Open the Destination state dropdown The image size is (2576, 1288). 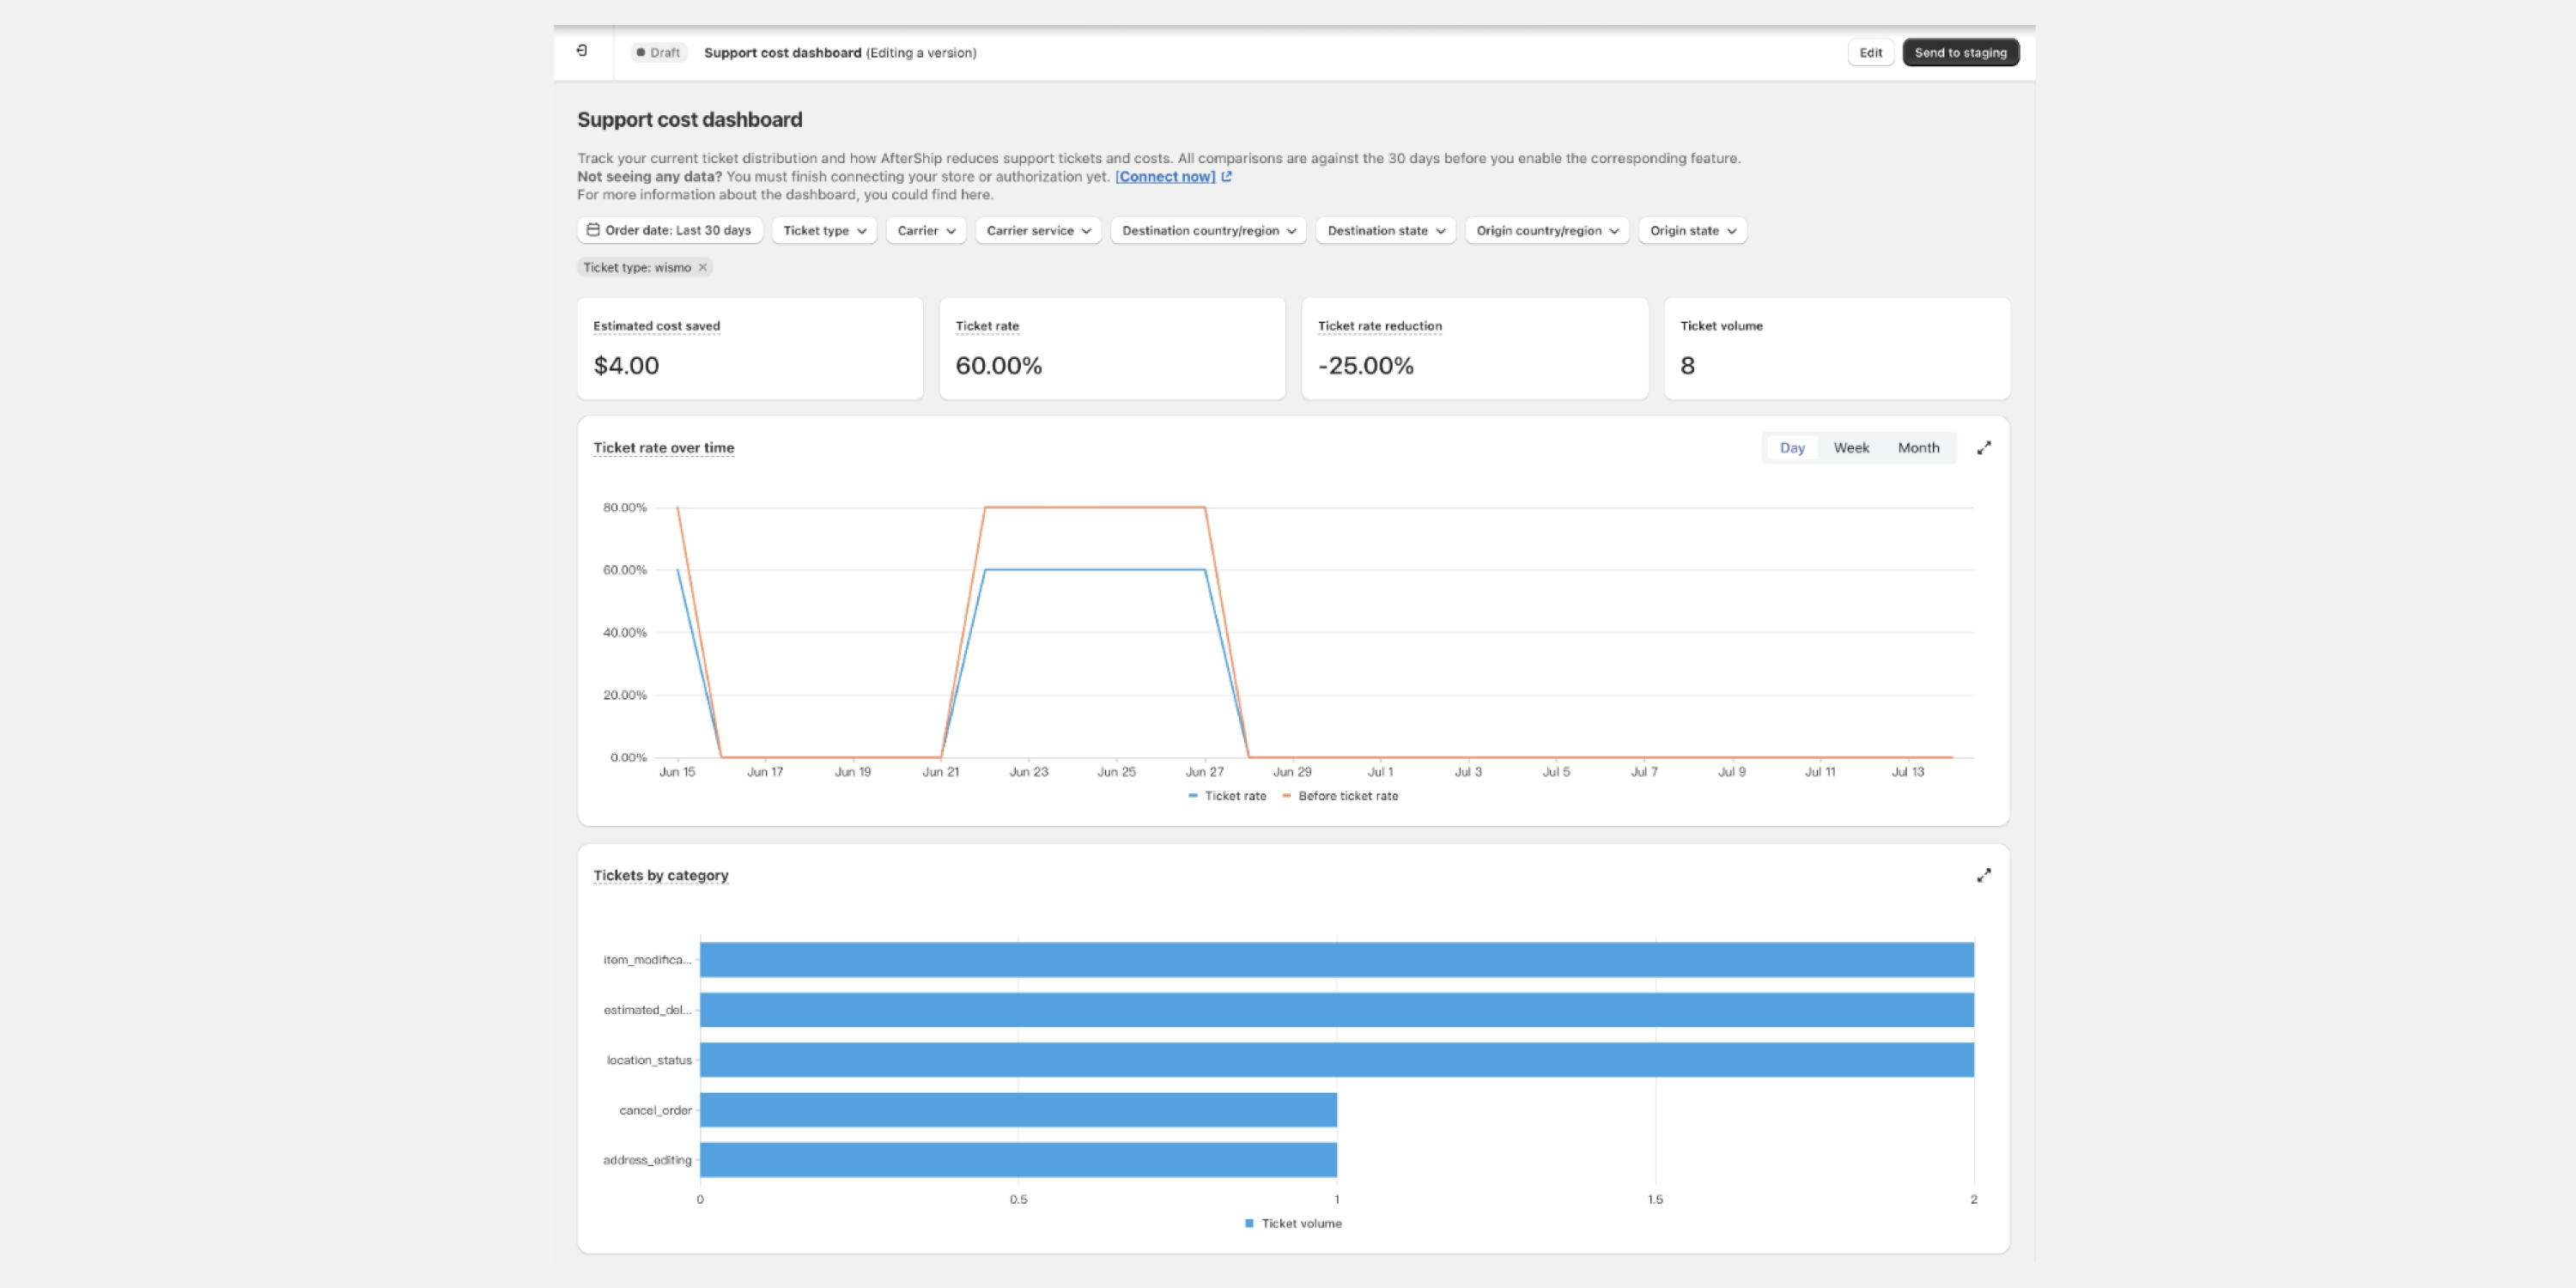click(1385, 230)
